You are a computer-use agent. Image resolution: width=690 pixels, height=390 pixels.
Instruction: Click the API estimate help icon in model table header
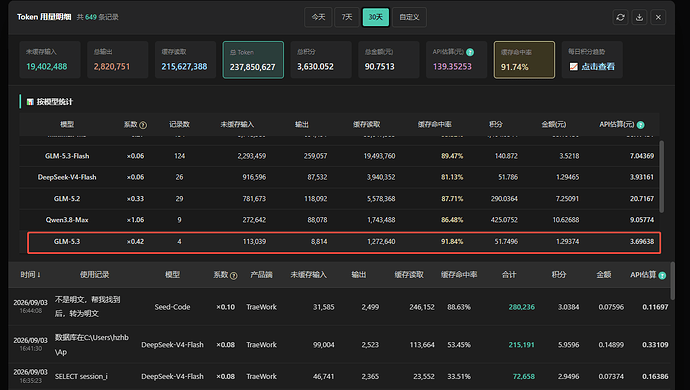click(x=641, y=125)
